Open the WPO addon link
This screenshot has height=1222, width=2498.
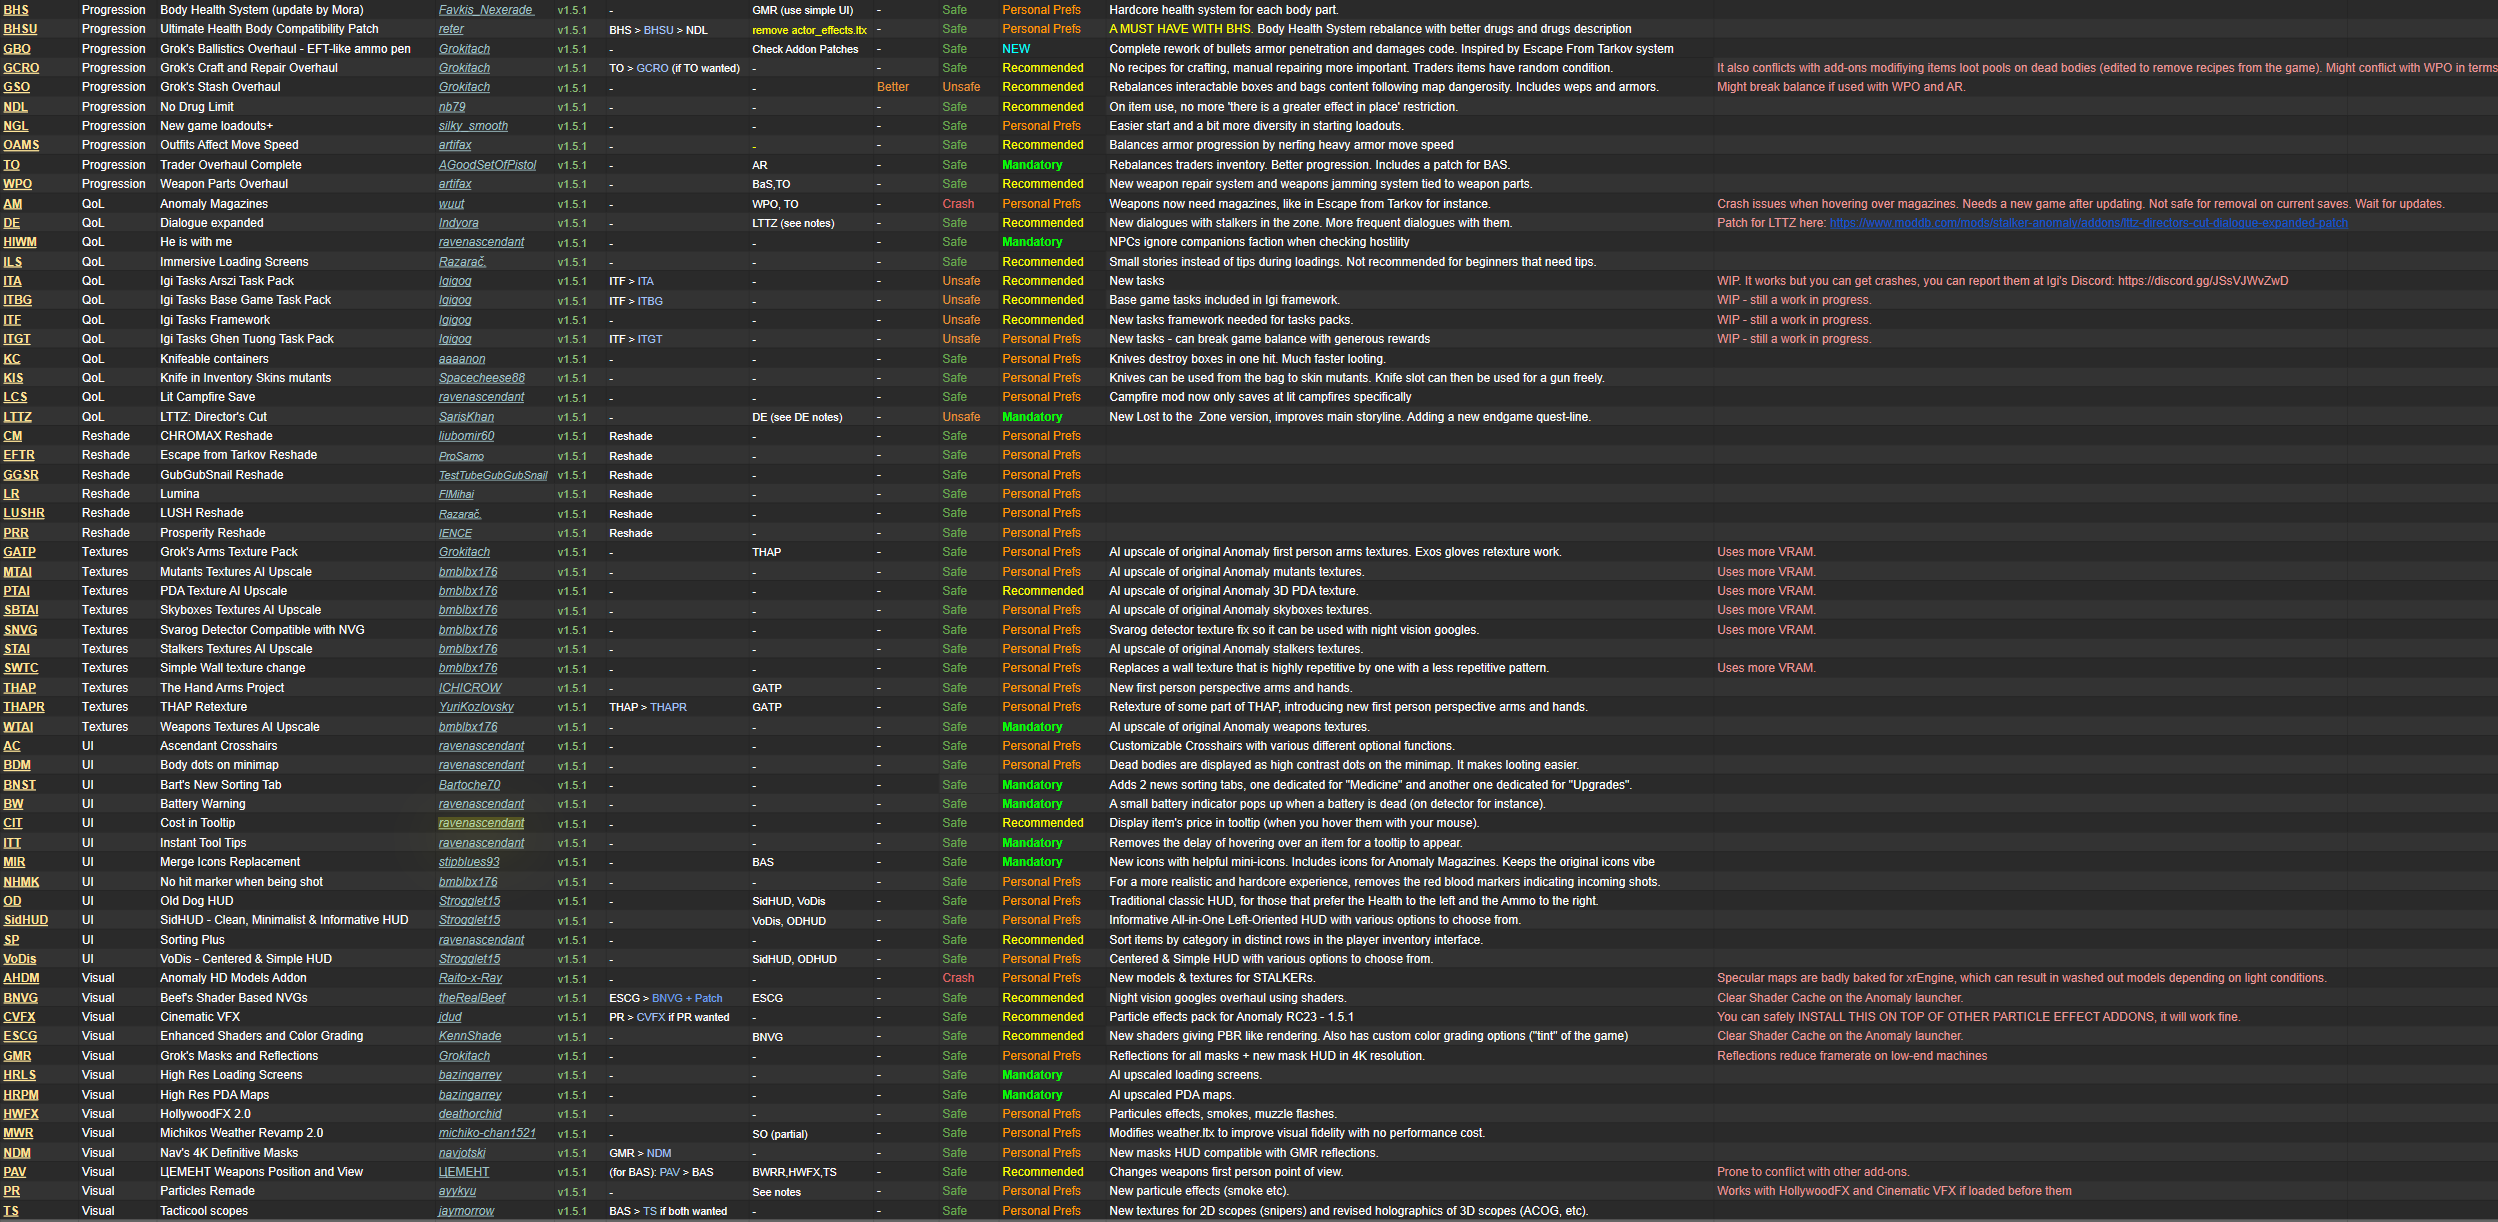point(18,184)
